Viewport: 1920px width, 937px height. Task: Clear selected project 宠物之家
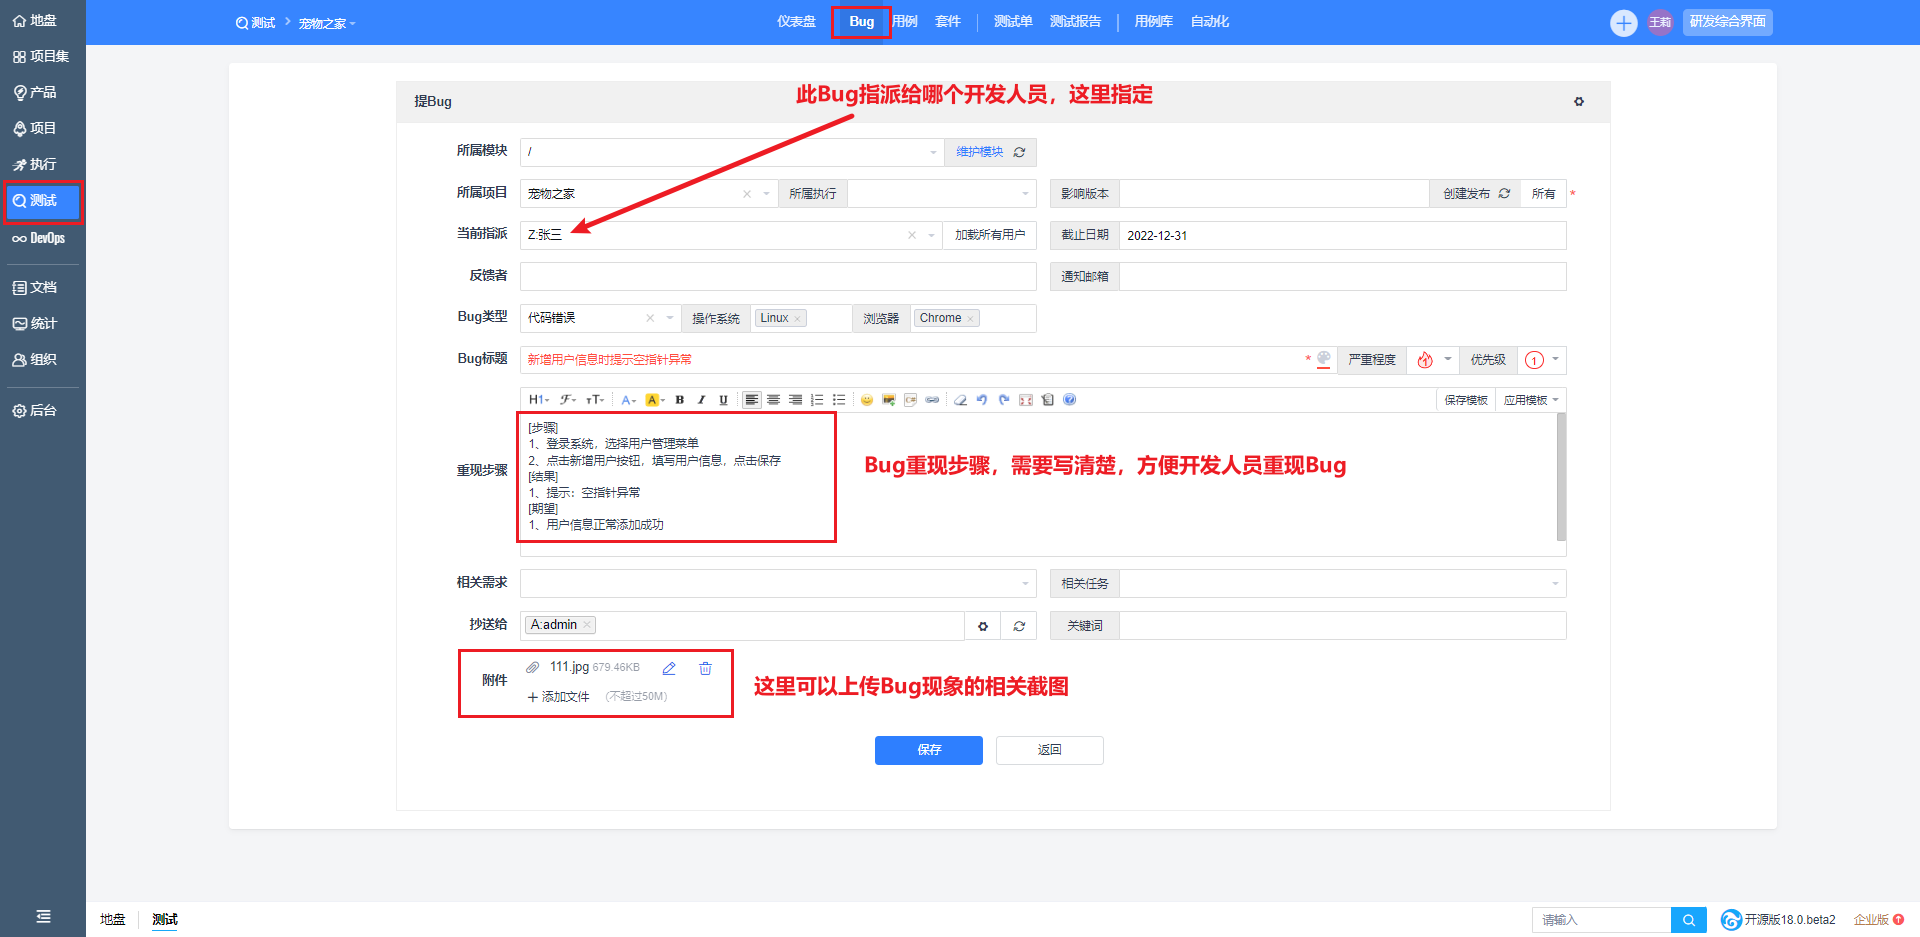click(x=747, y=194)
